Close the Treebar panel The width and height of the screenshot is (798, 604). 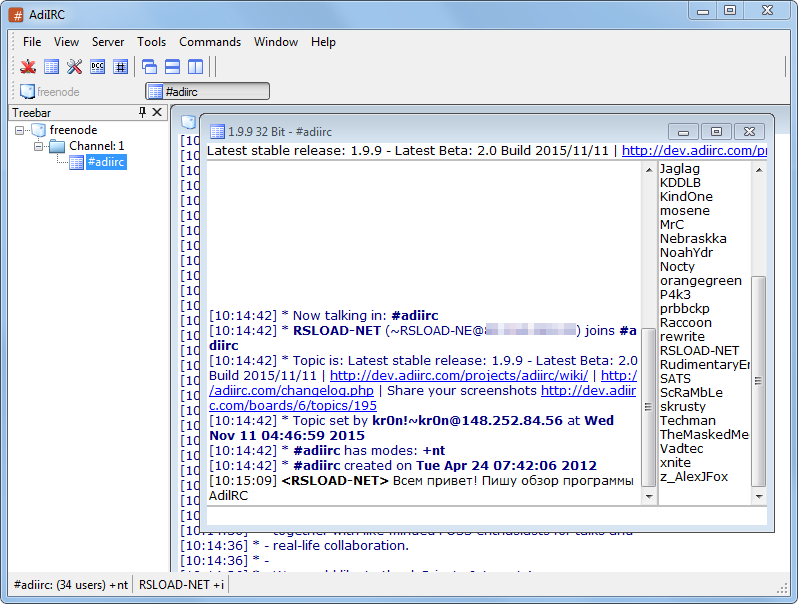157,113
